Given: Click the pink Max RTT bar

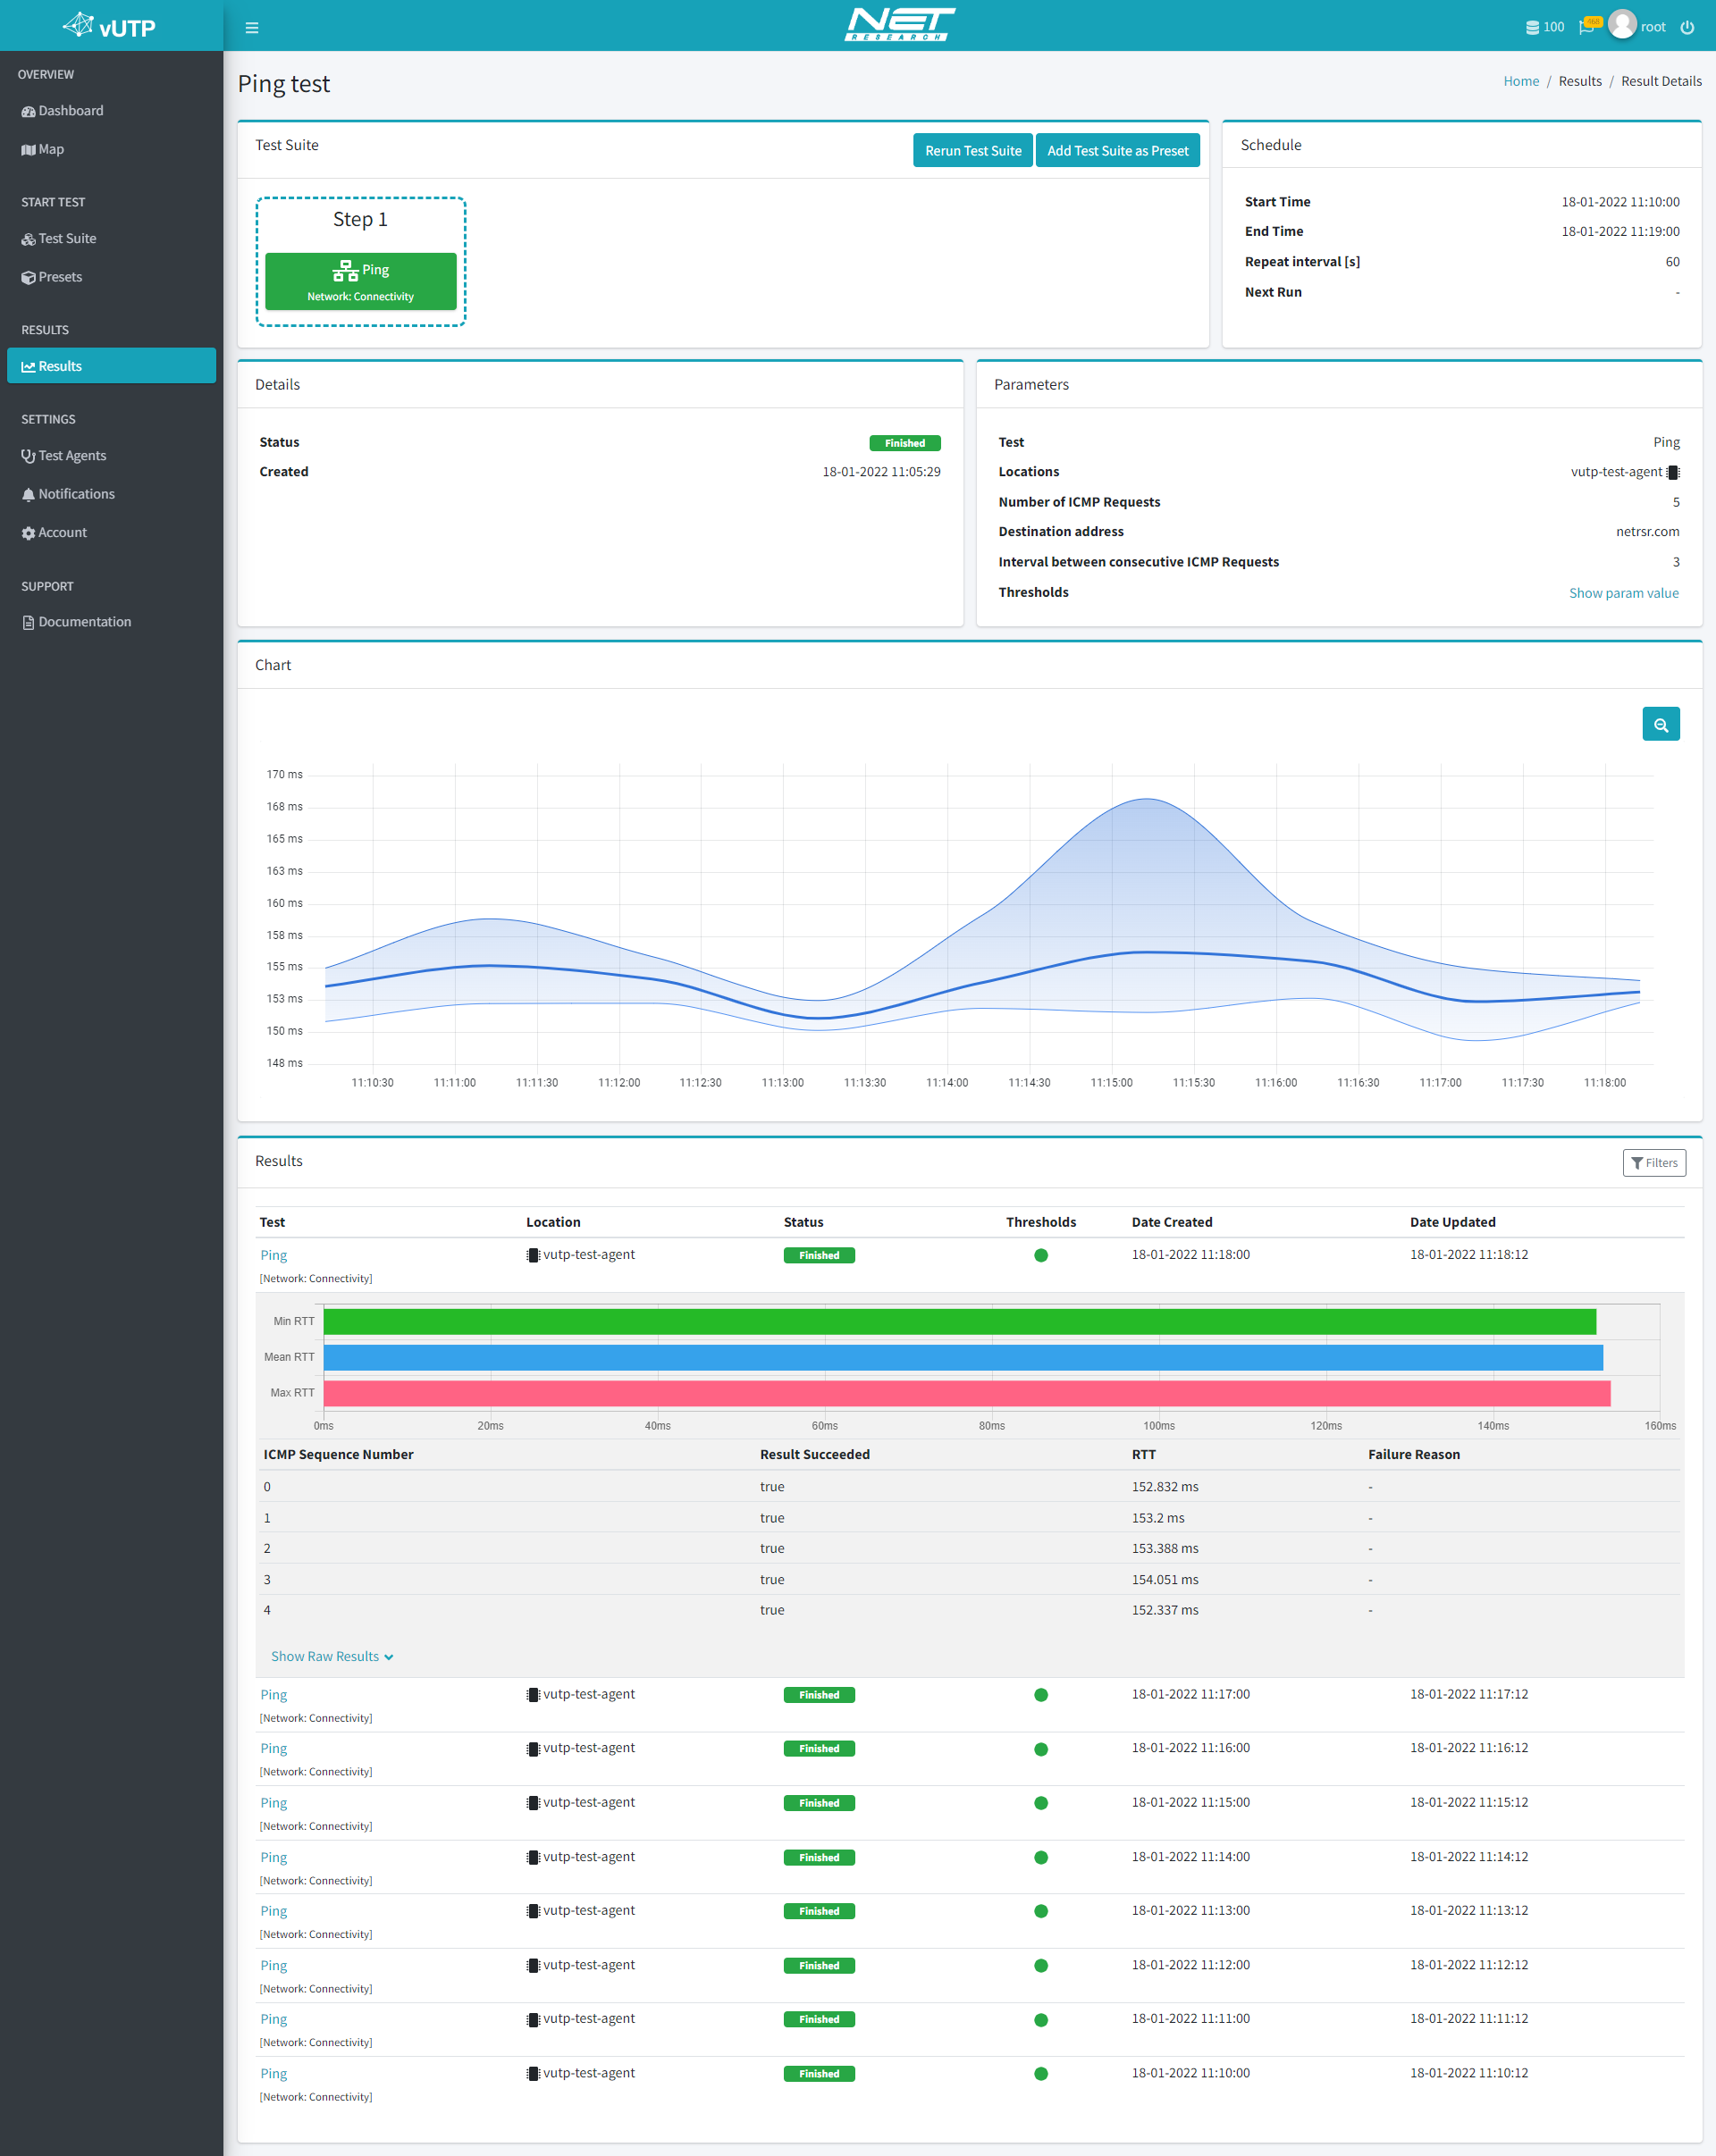Looking at the screenshot, I should coord(966,1393).
